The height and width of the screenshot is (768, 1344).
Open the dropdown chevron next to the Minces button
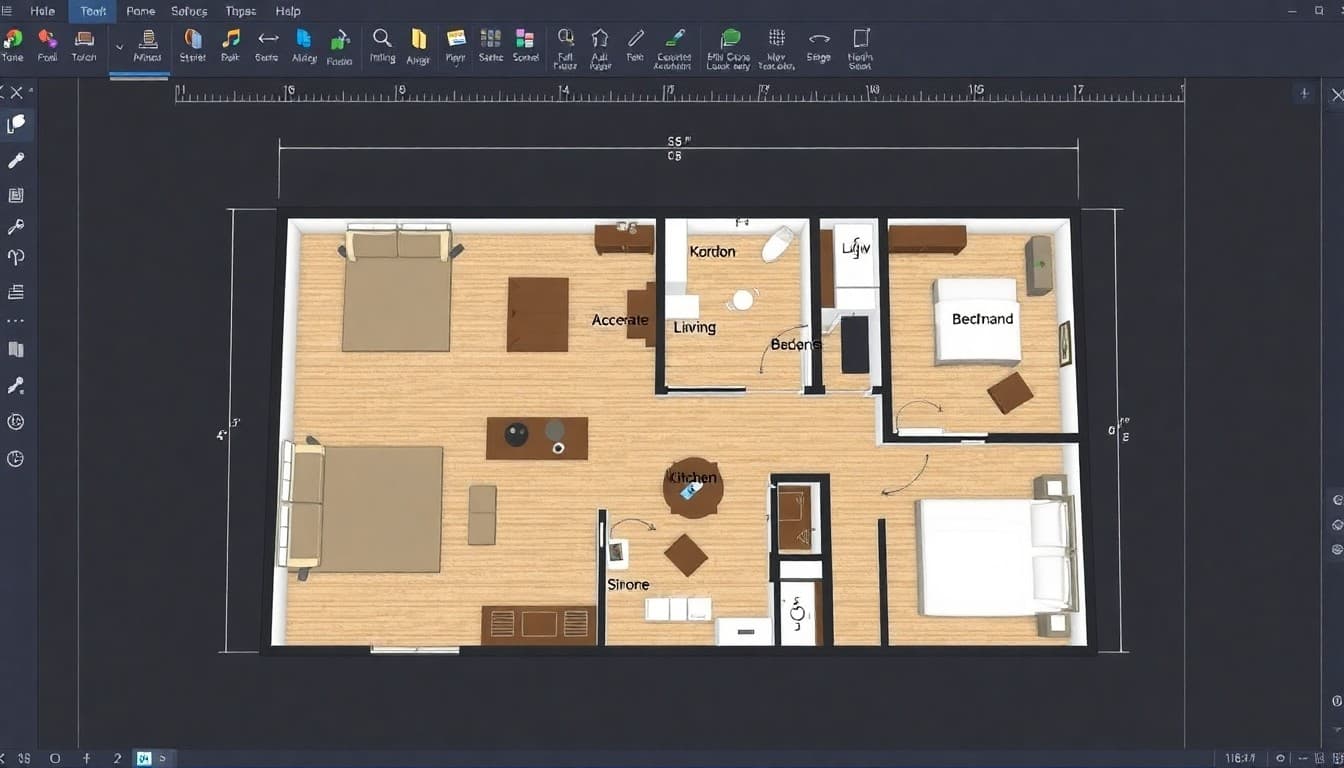120,46
